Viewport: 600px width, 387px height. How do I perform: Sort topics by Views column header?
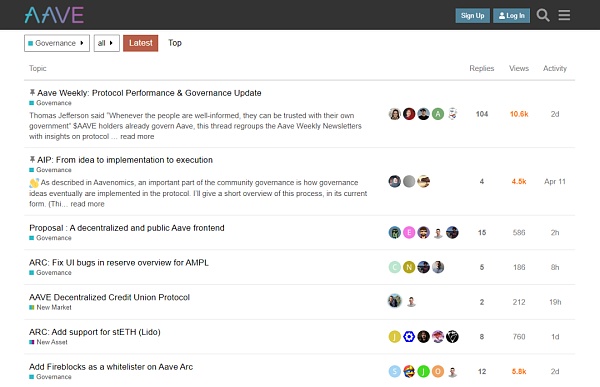coord(519,69)
